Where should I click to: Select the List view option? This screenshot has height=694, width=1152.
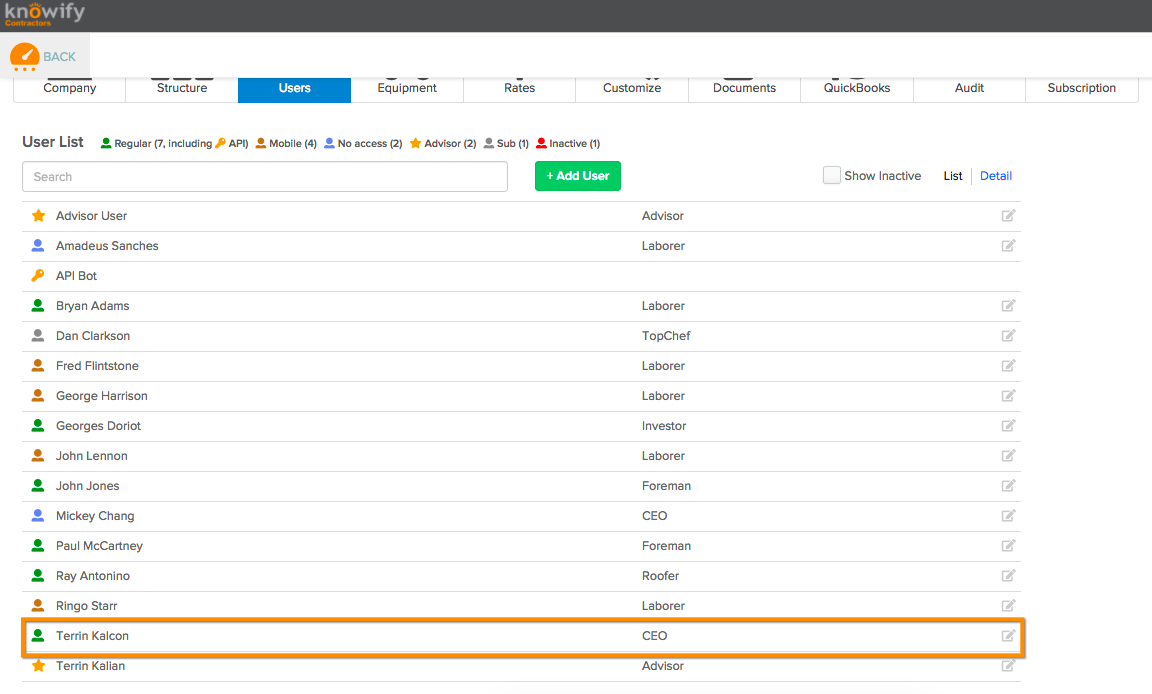(x=953, y=176)
